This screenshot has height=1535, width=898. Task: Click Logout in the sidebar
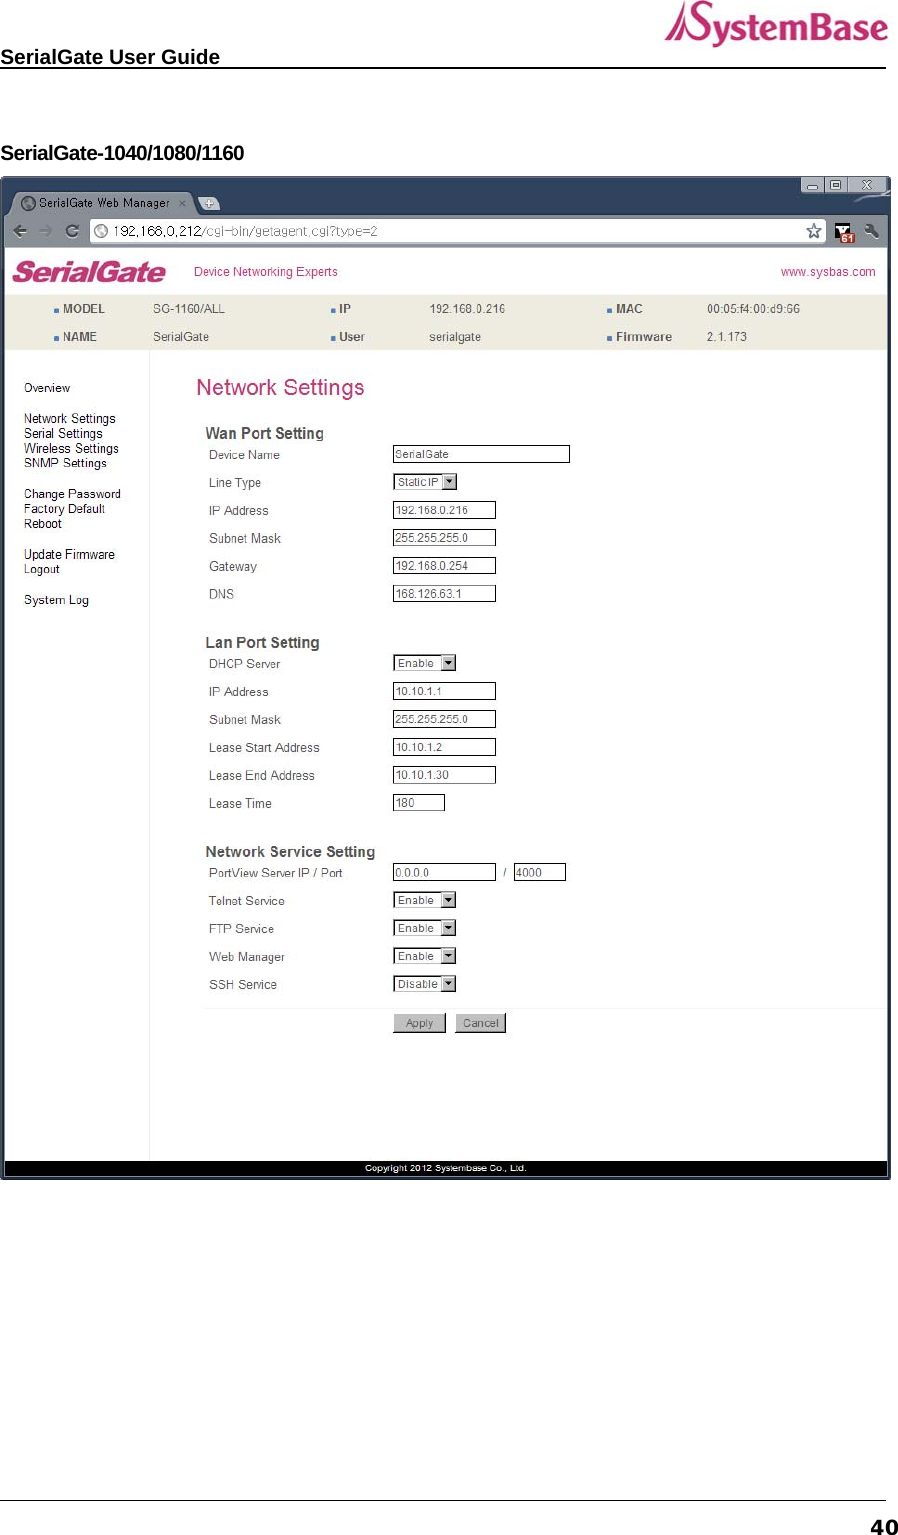pos(42,569)
